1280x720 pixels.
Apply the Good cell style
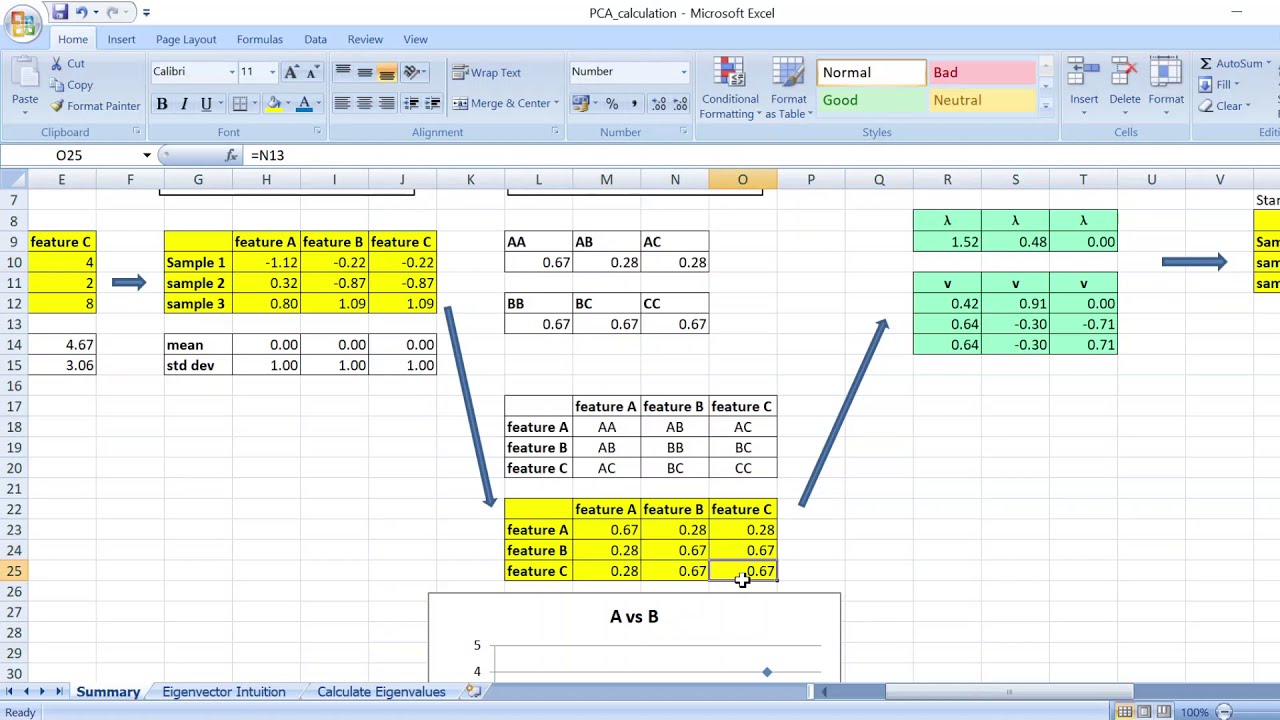(872, 100)
